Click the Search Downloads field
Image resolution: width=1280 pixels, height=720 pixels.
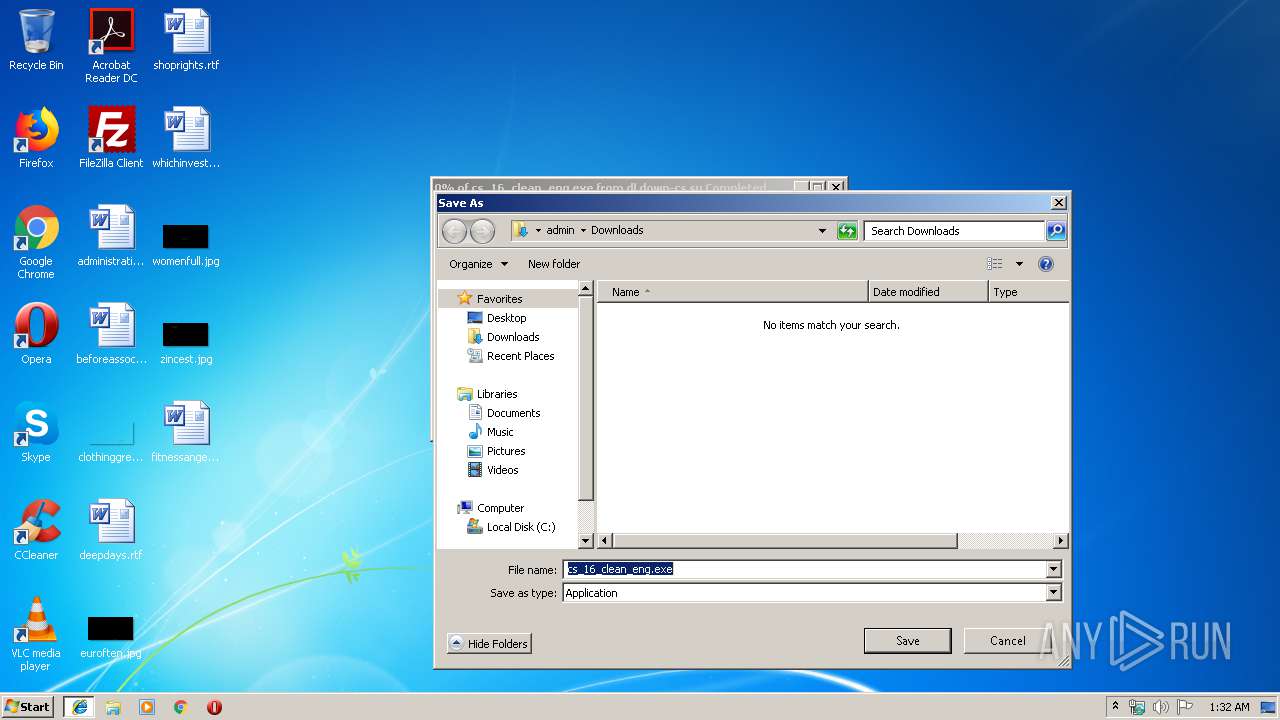[954, 231]
